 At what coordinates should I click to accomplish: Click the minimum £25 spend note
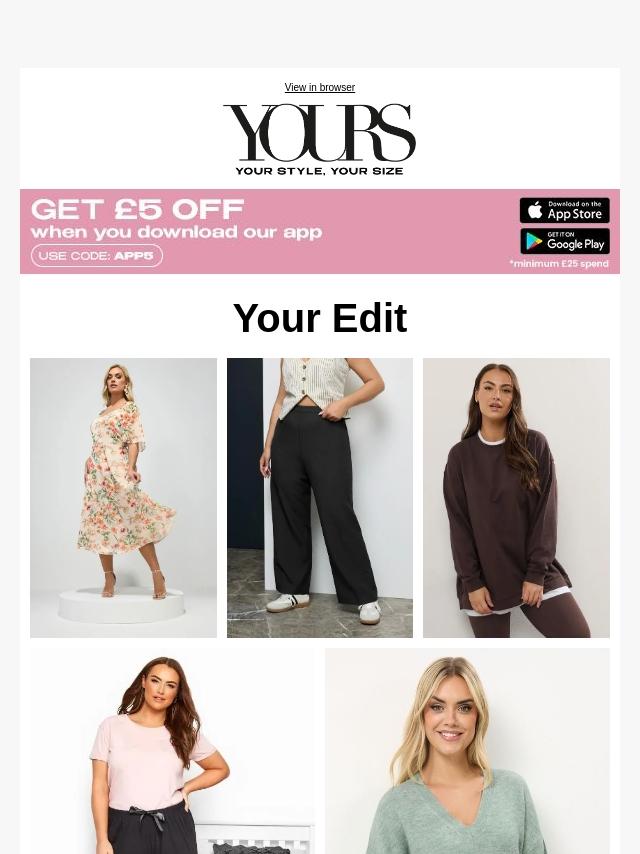click(x=559, y=264)
